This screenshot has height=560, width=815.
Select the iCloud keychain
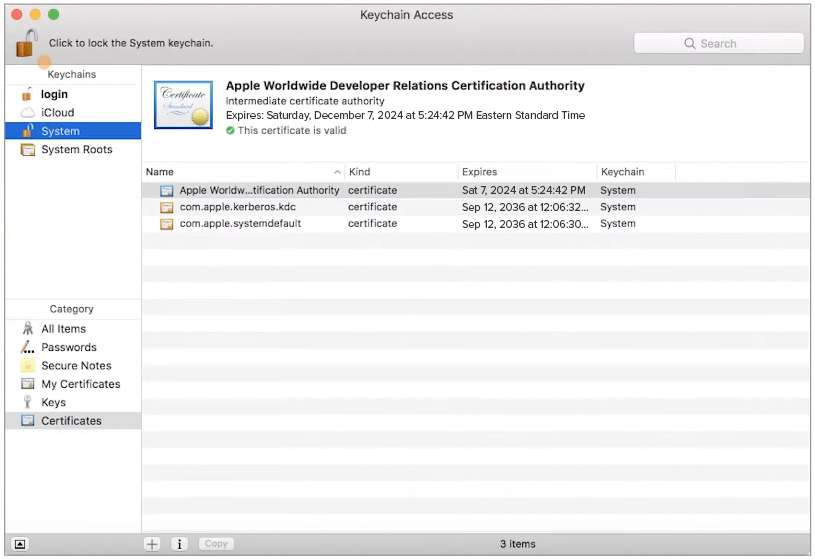click(73, 112)
